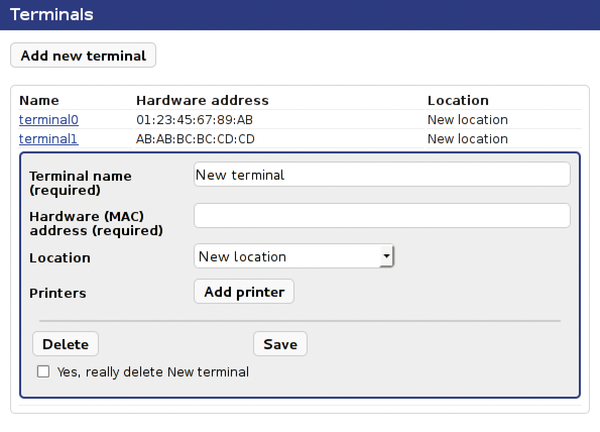Click the Hardware address column header
The height and width of the screenshot is (432, 600).
tap(202, 100)
